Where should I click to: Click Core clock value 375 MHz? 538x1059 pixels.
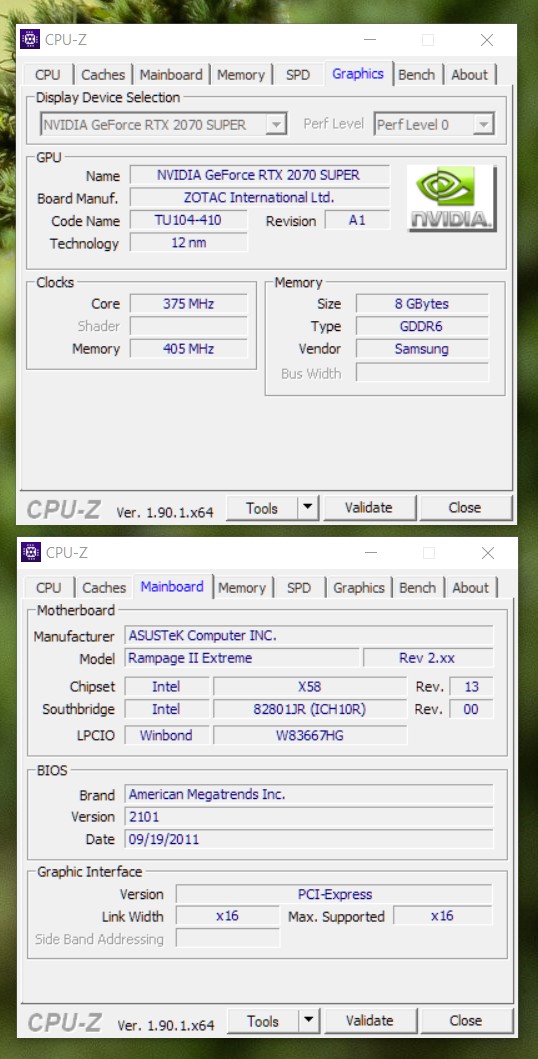188,303
